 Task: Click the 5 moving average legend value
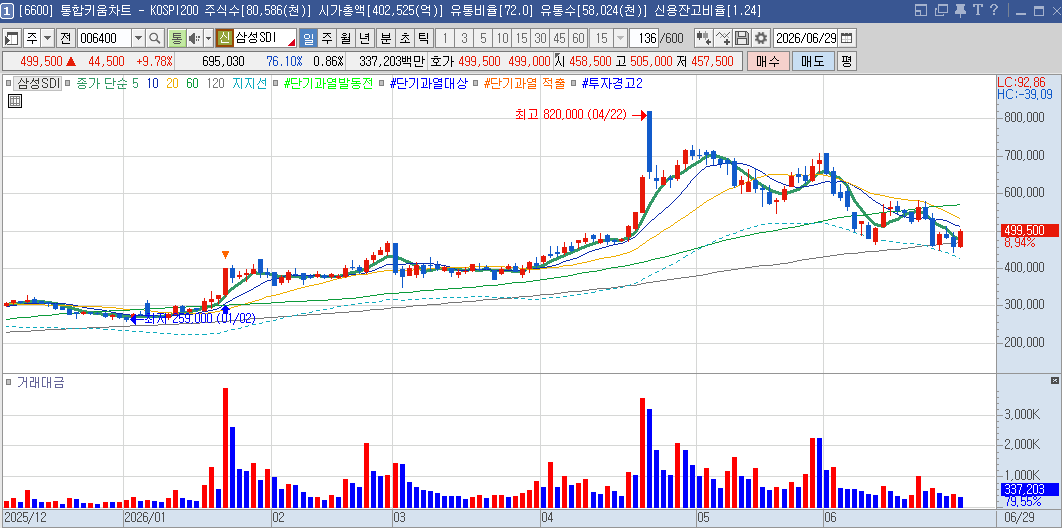click(133, 84)
